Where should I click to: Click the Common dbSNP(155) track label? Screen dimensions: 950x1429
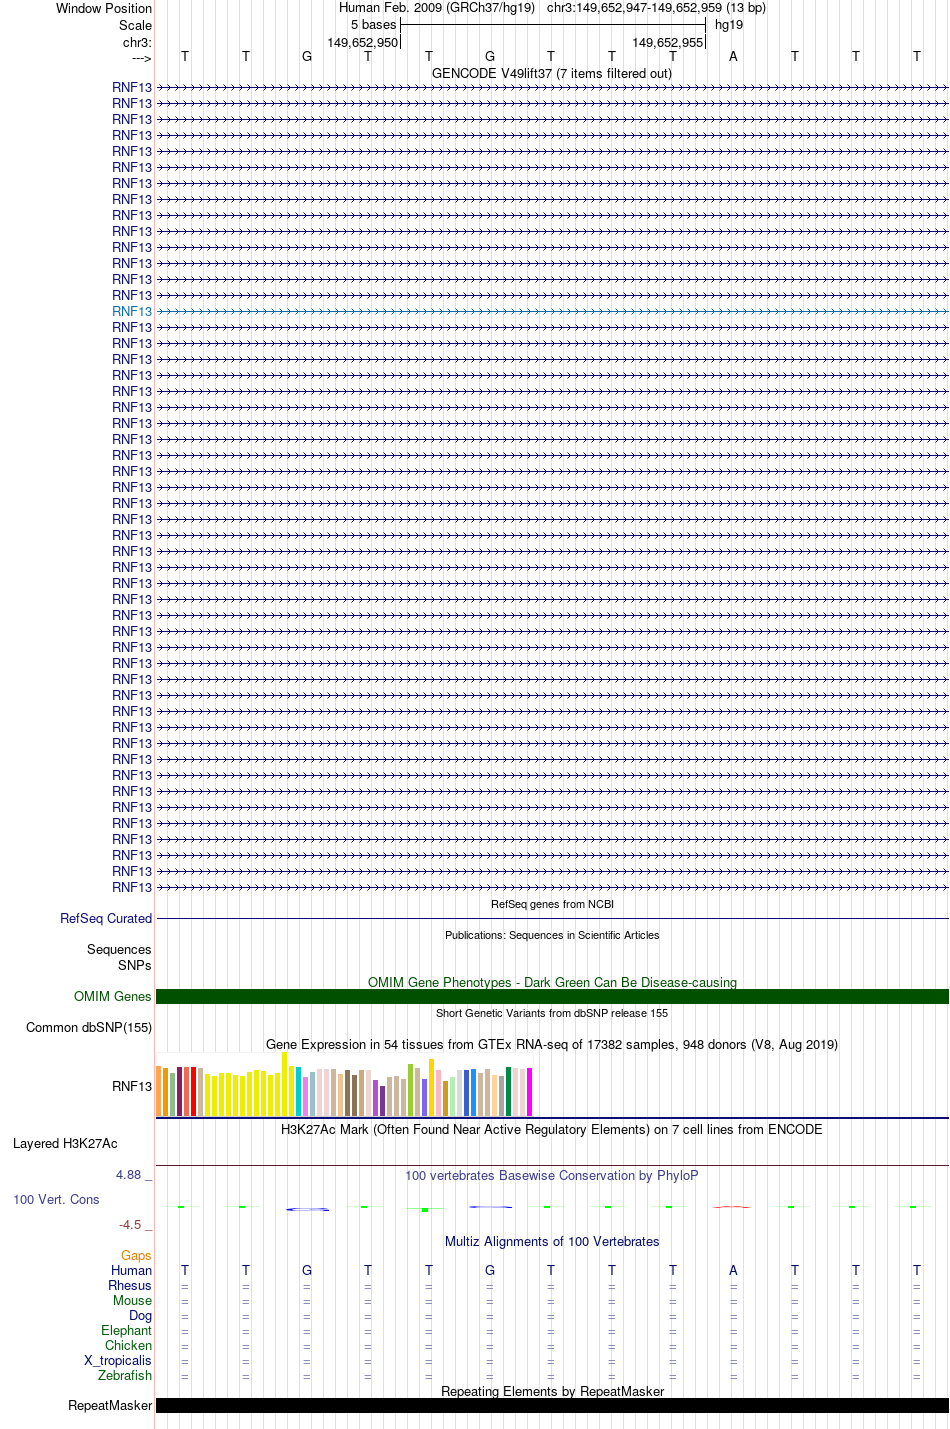pos(89,1027)
